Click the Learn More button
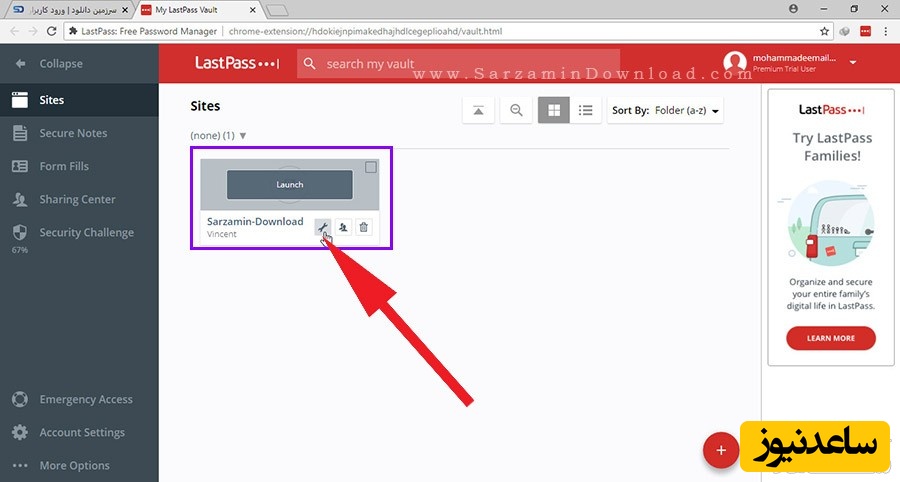The width and height of the screenshot is (900, 482). pyautogui.click(x=830, y=338)
